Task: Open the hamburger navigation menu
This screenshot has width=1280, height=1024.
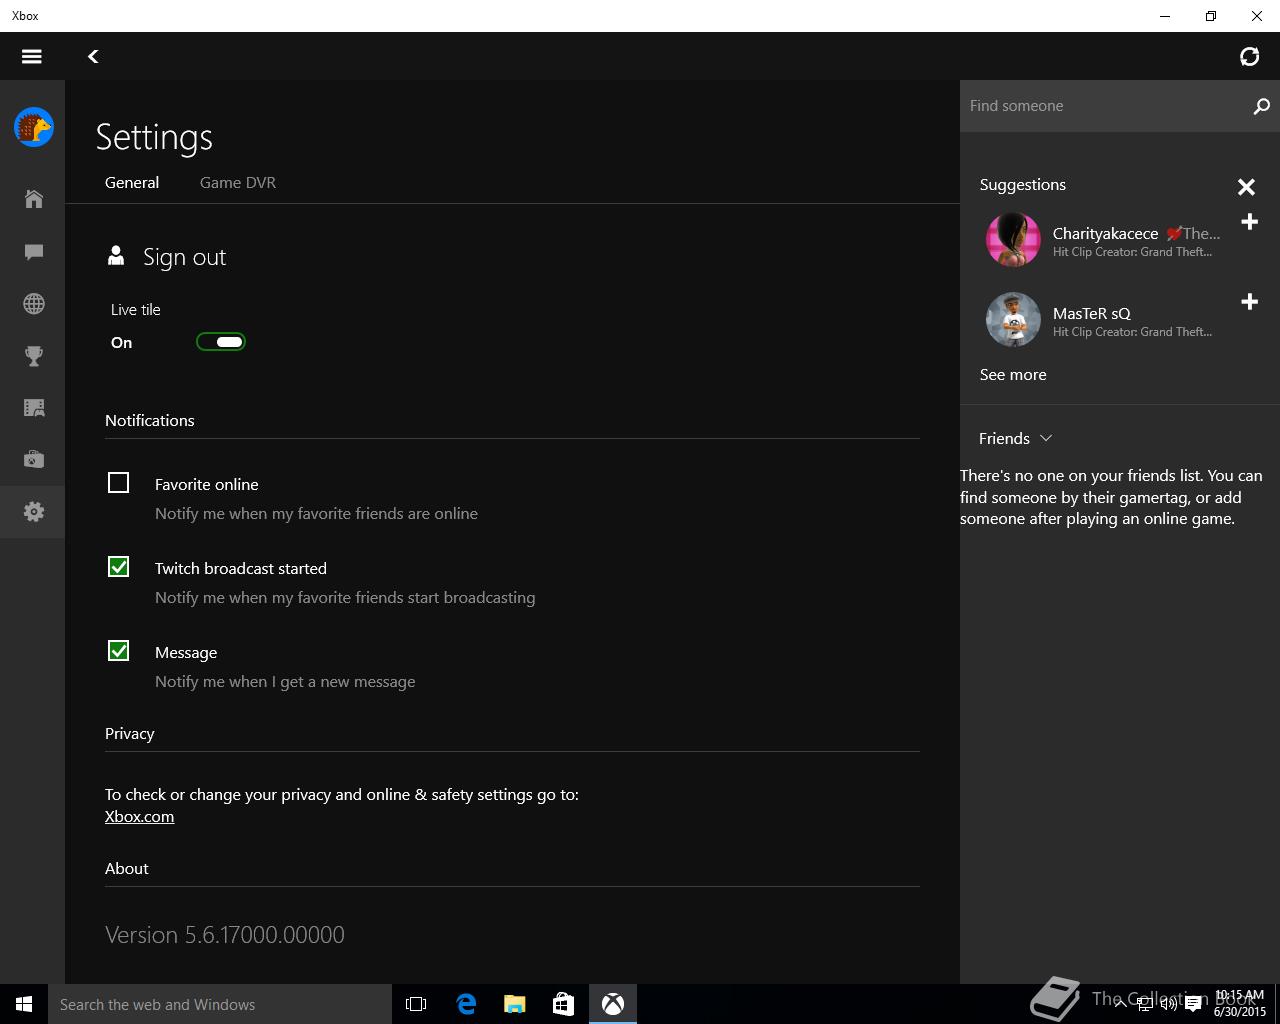Action: (x=32, y=56)
